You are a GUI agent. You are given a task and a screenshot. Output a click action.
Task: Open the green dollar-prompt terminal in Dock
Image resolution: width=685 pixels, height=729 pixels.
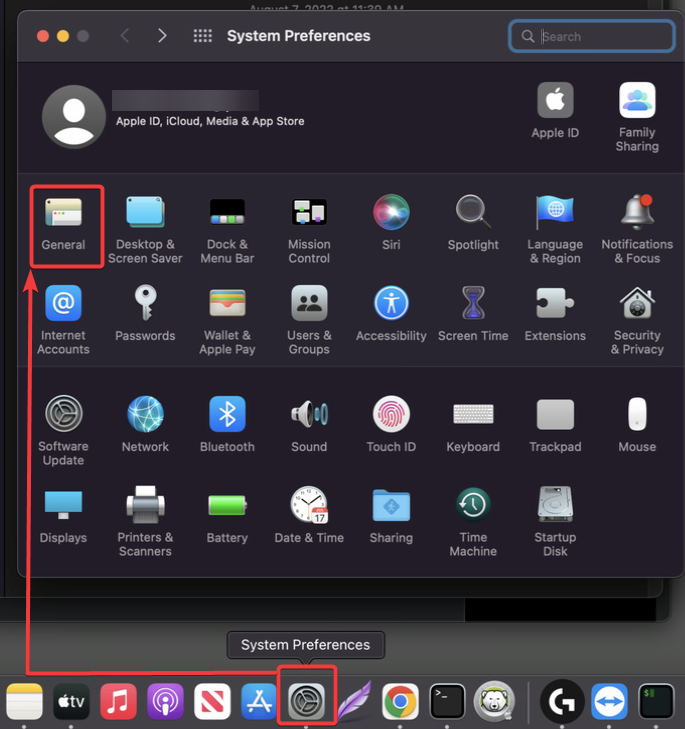click(656, 701)
